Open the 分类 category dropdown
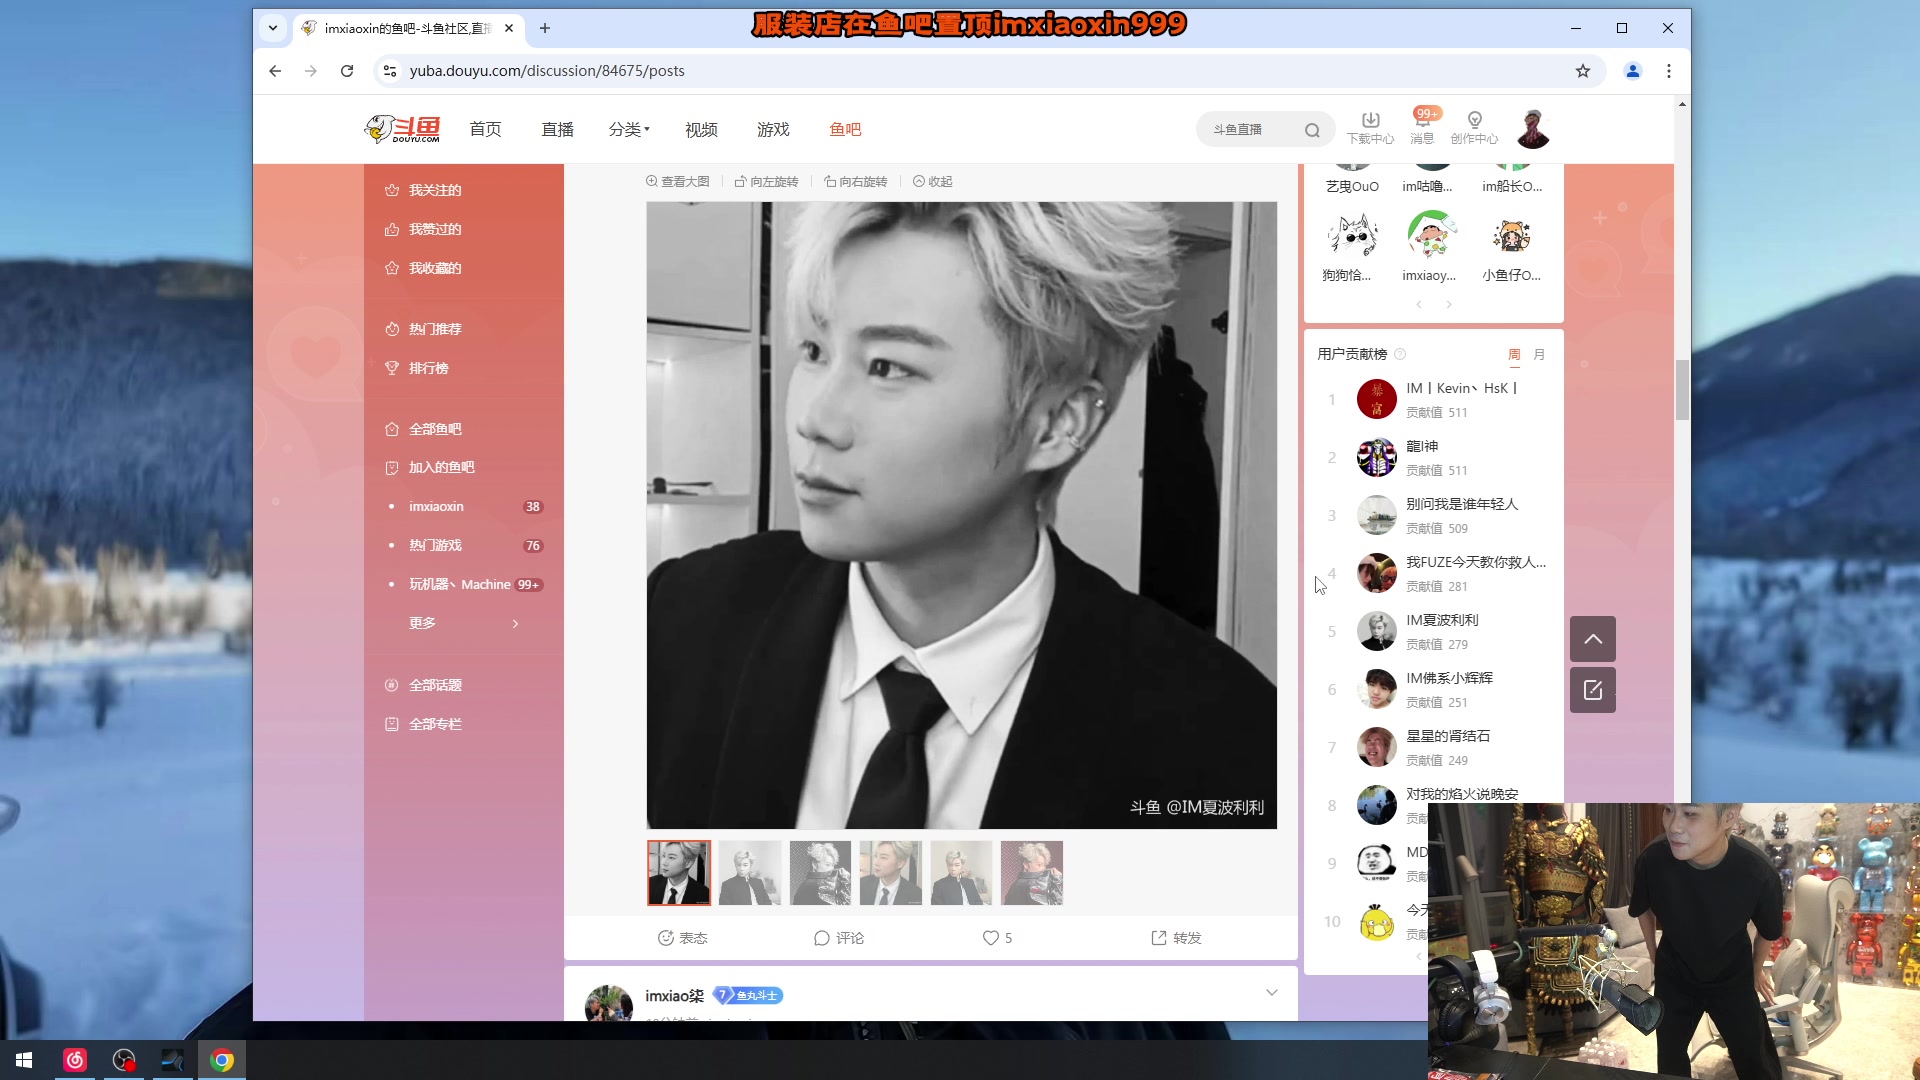 (x=629, y=129)
